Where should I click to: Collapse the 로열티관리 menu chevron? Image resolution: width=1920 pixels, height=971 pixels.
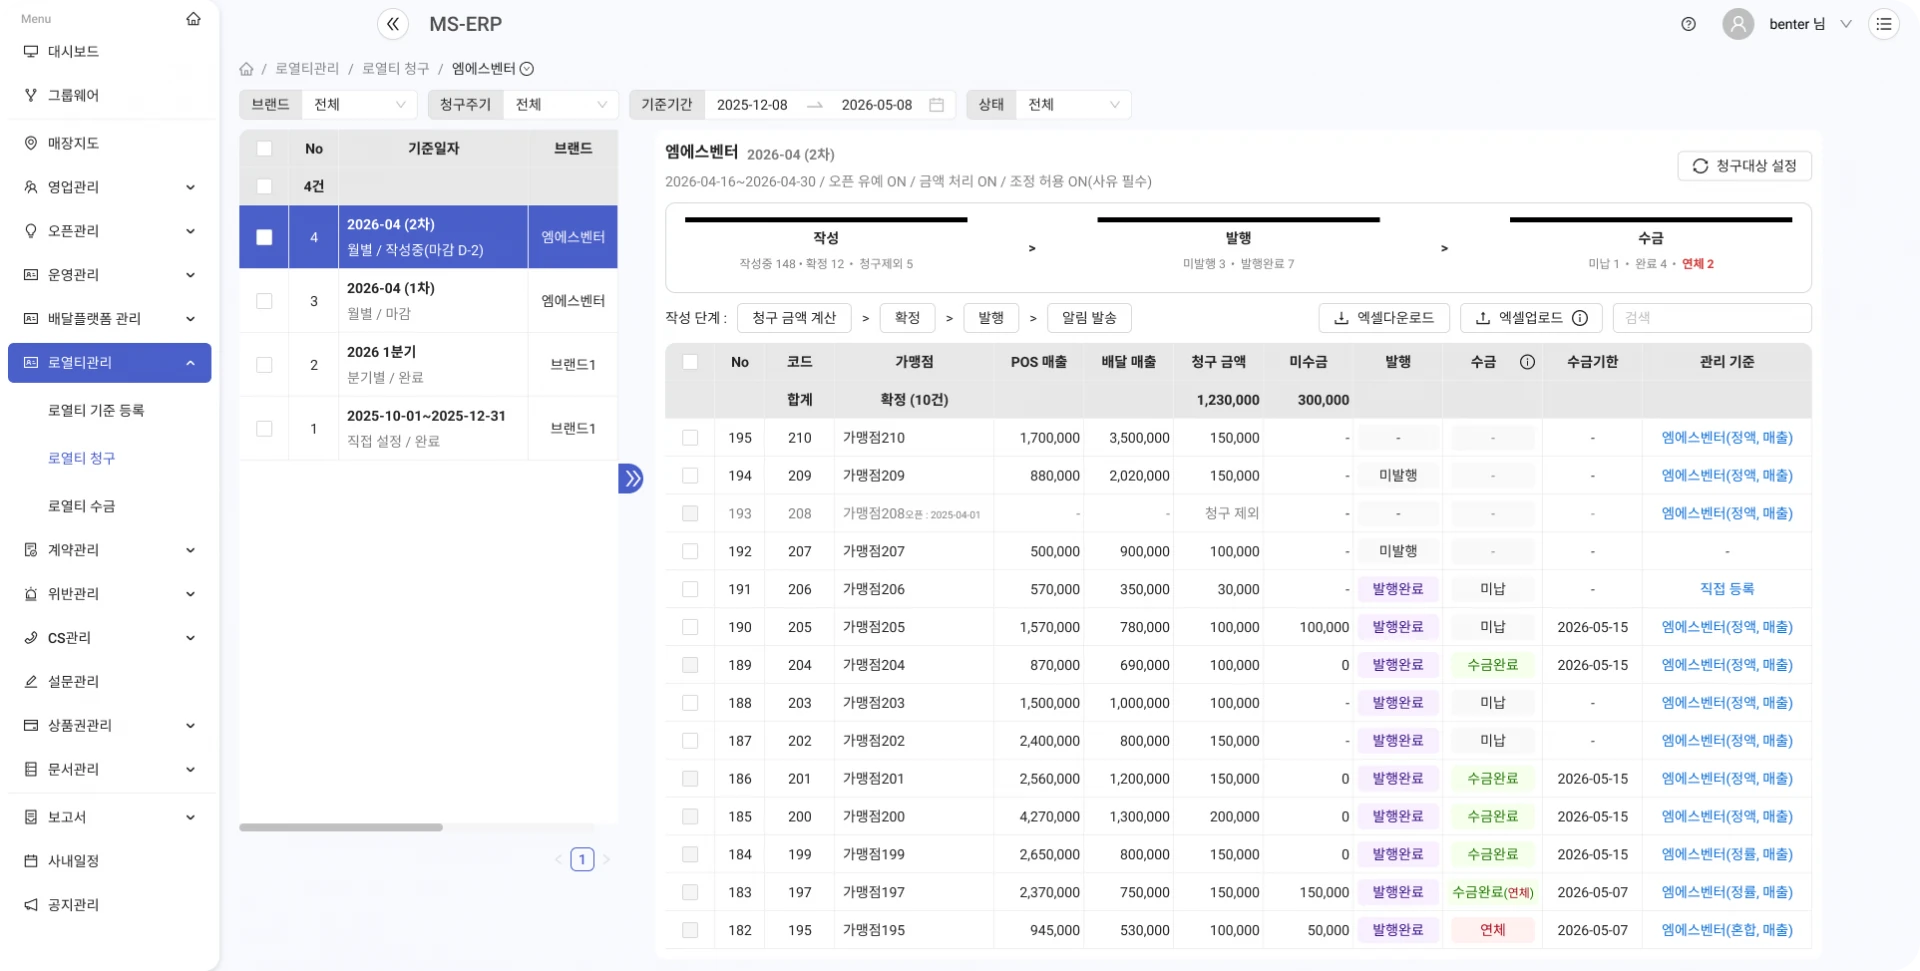pos(190,363)
